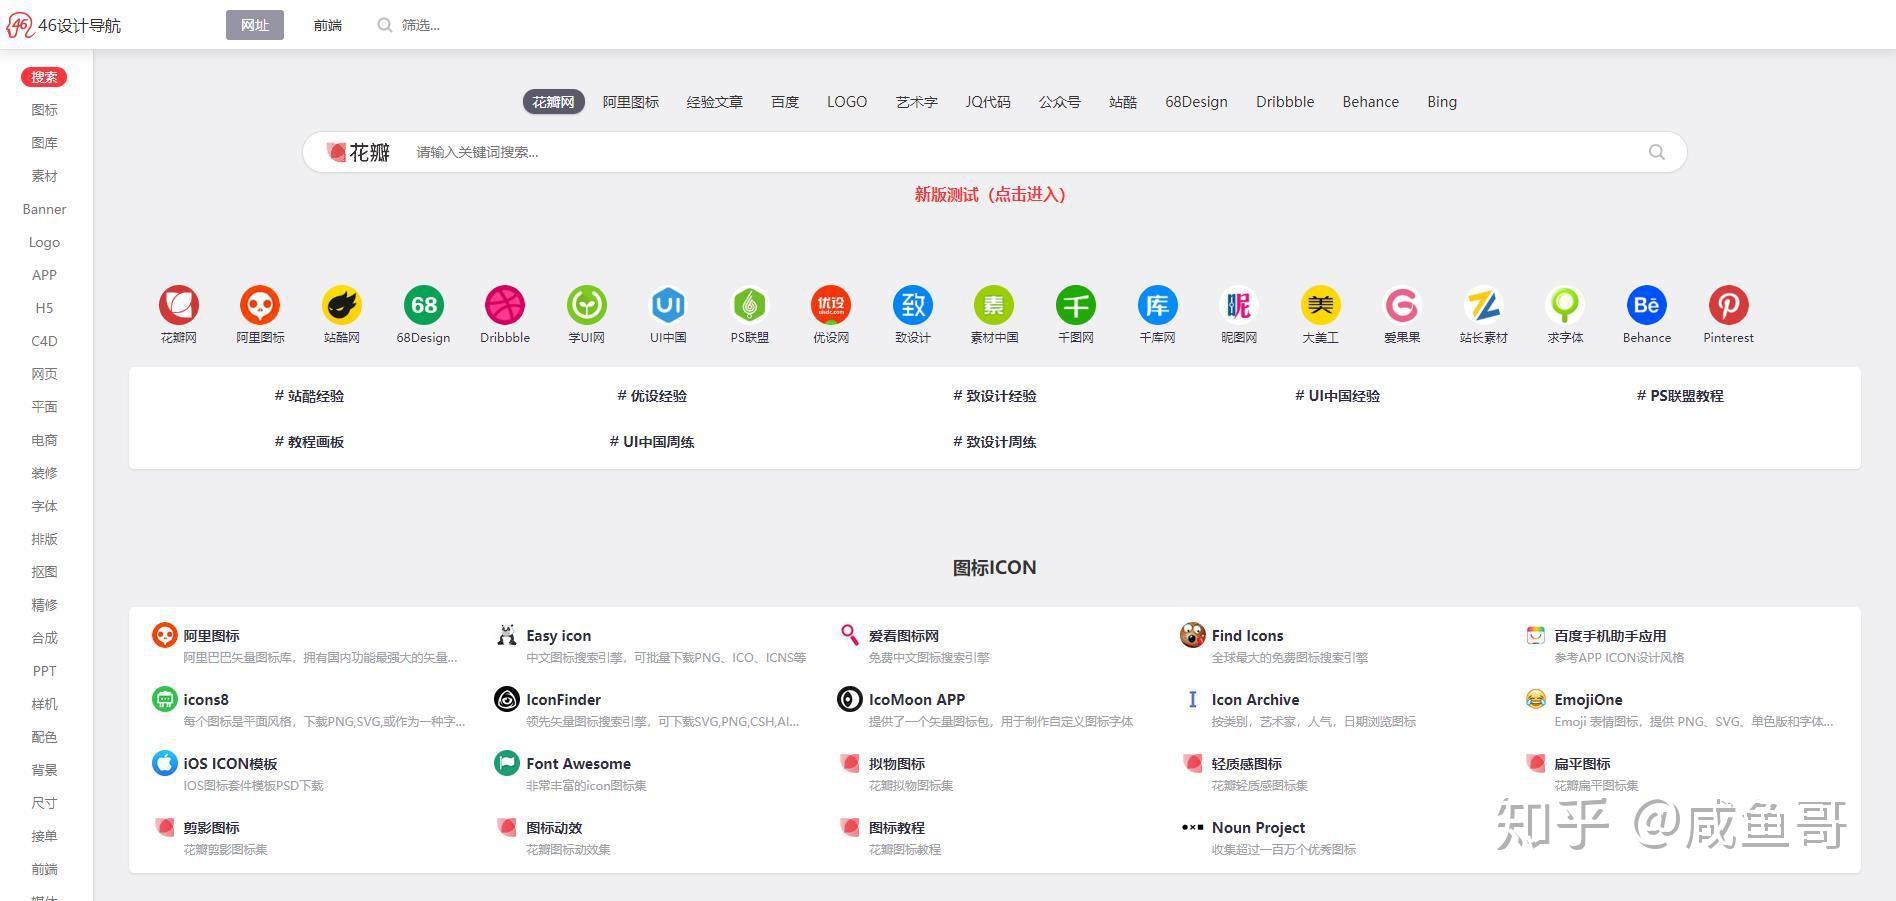Click the IcoMoon APP icon

click(850, 699)
